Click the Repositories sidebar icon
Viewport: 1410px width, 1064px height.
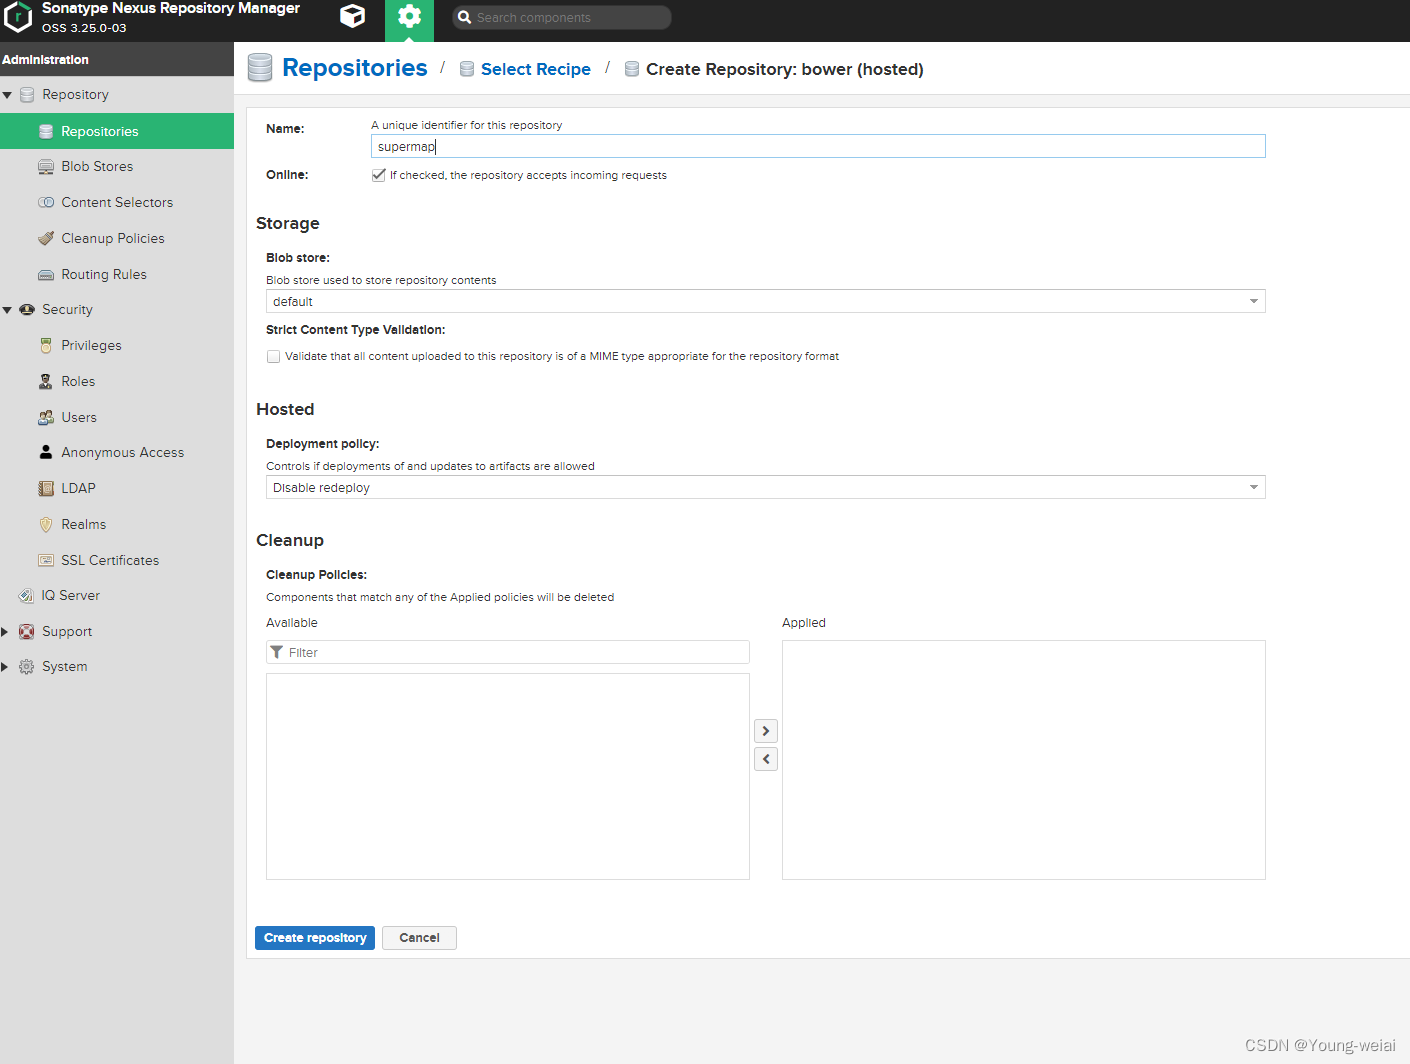point(46,131)
